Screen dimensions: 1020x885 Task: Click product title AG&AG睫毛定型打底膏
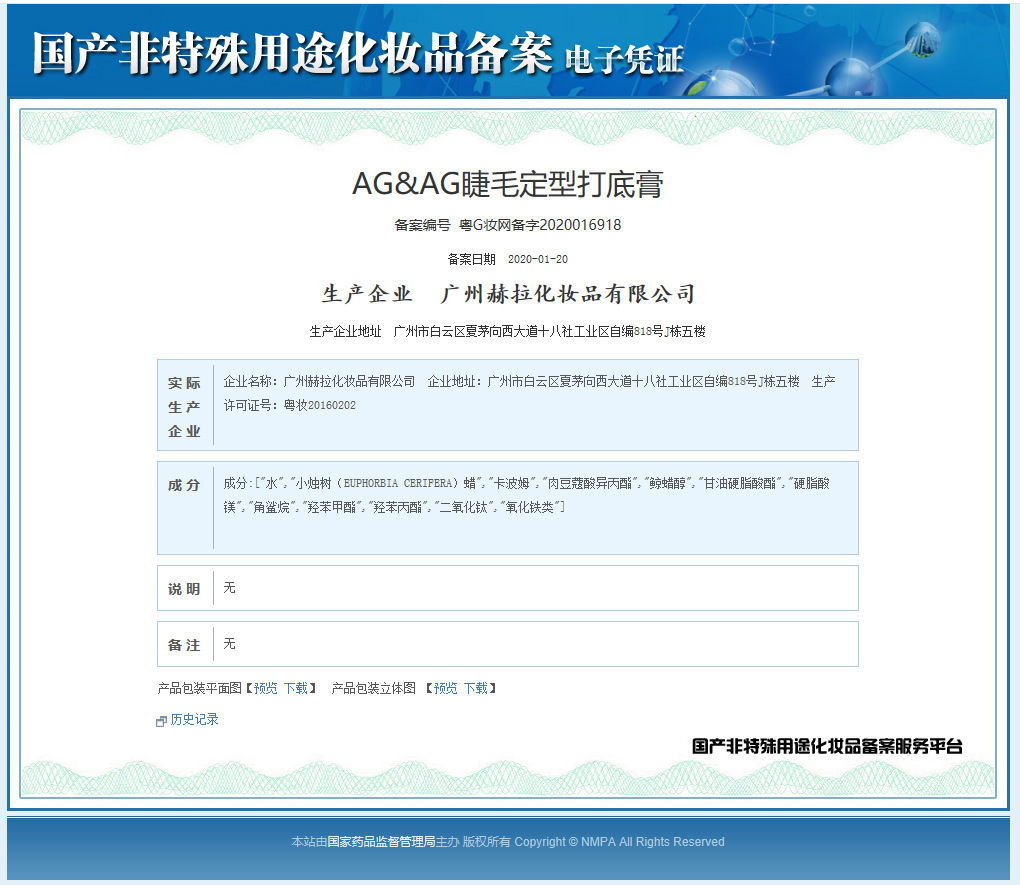coord(507,184)
